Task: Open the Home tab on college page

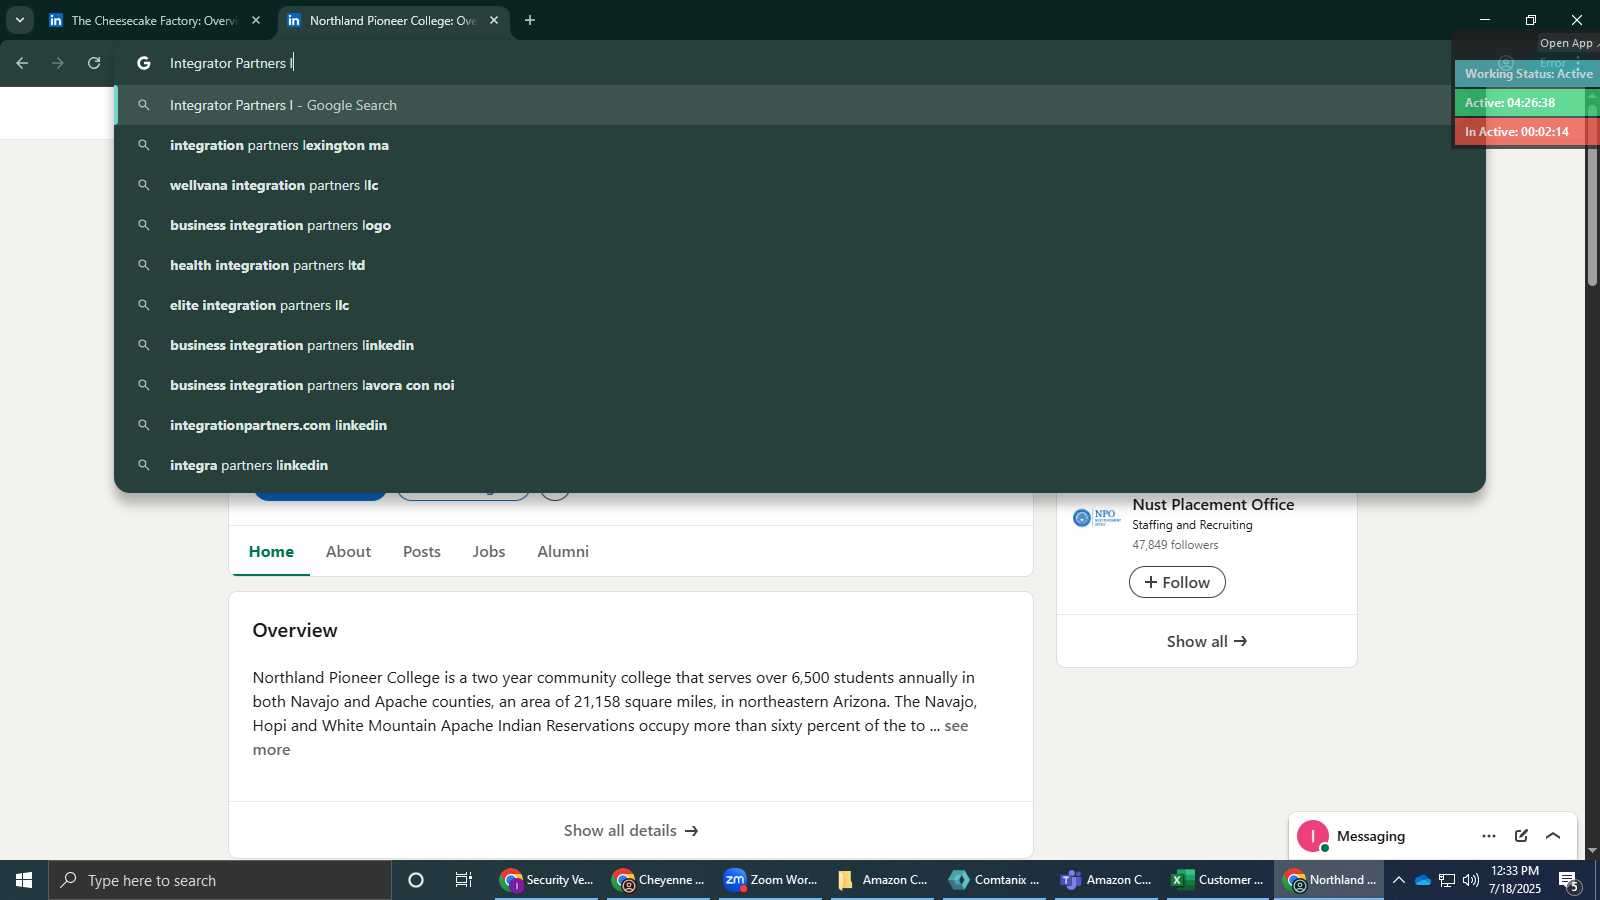Action: [271, 551]
